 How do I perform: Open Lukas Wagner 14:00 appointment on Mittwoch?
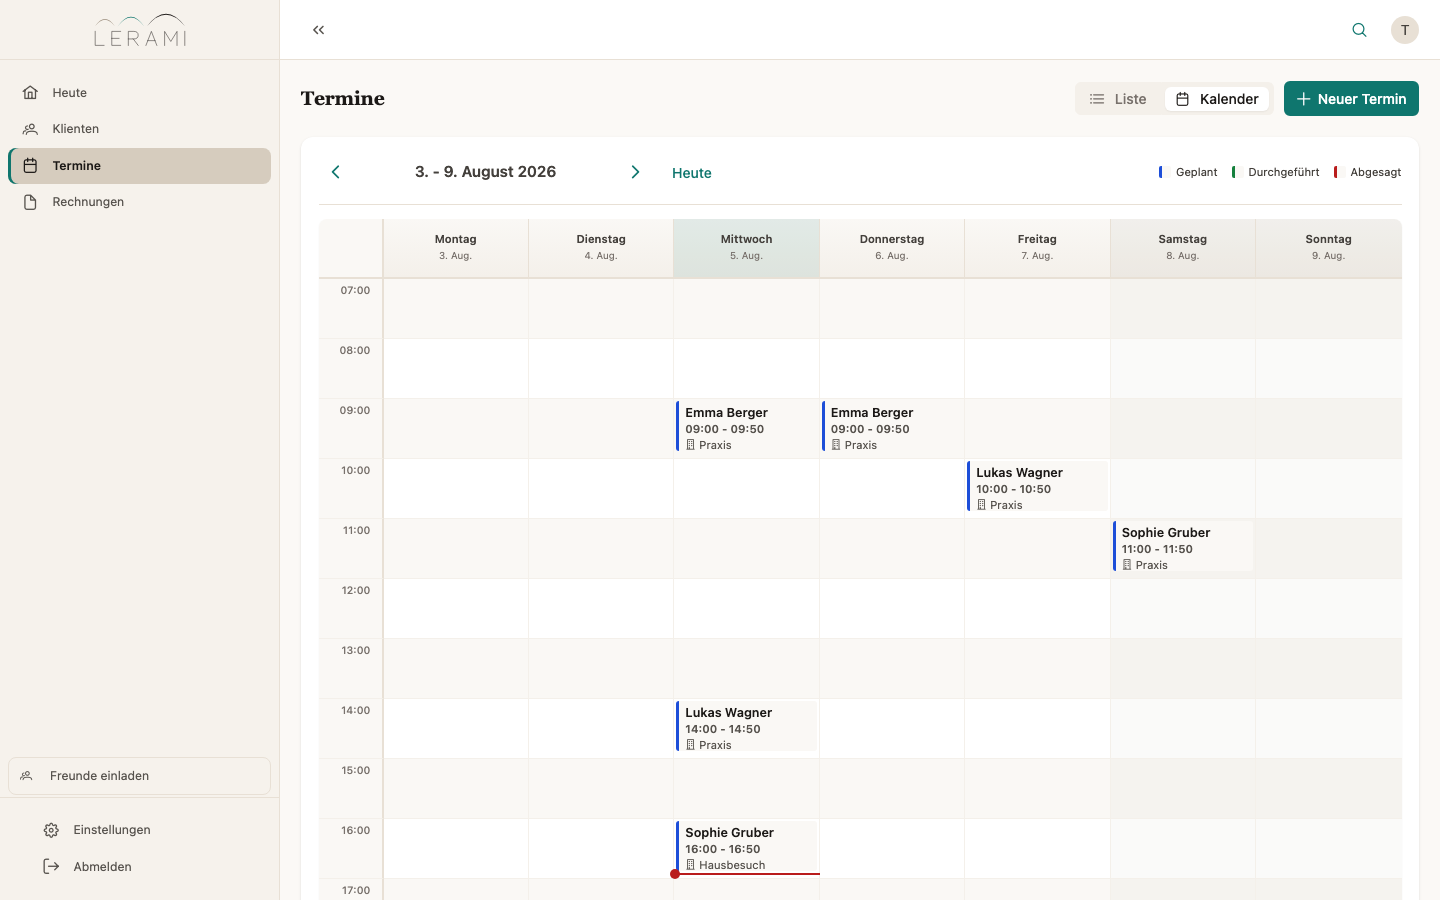(747, 727)
